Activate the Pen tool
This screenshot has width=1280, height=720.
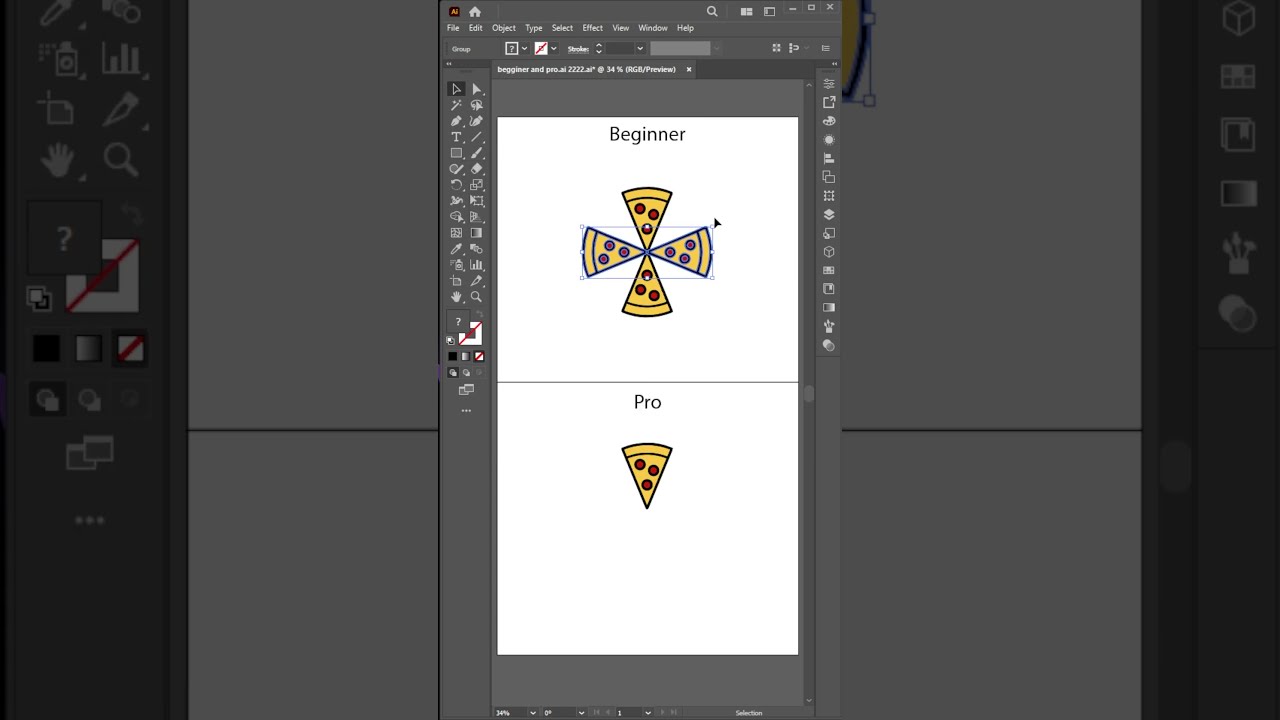coord(456,121)
